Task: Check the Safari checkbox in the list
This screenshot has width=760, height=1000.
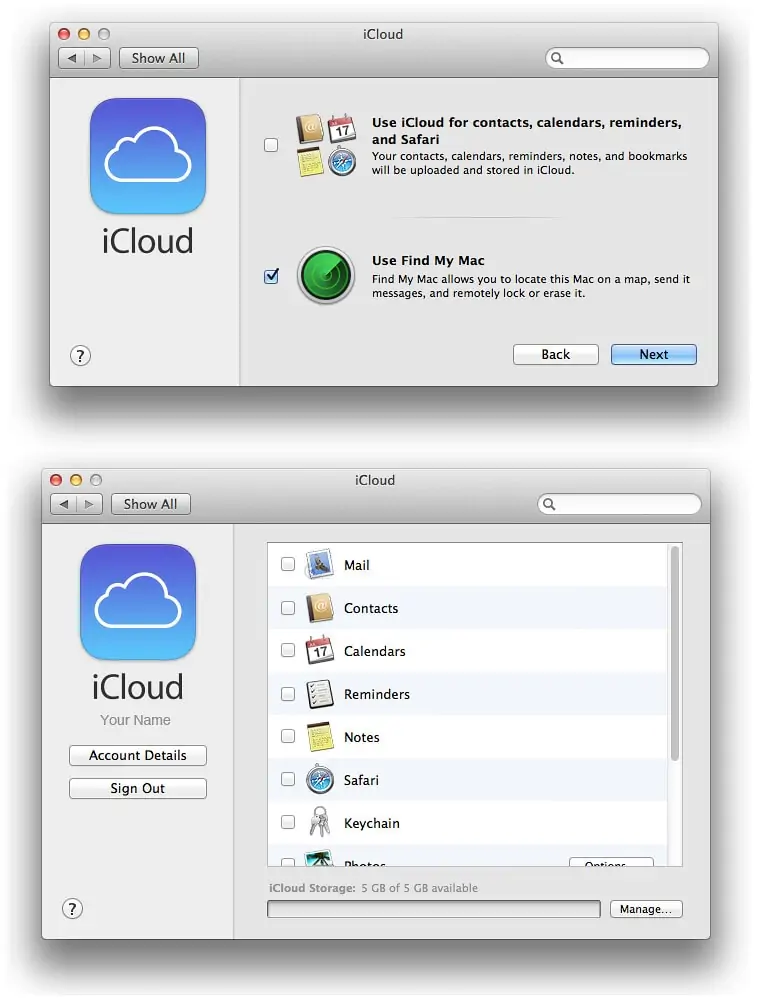Action: tap(288, 779)
